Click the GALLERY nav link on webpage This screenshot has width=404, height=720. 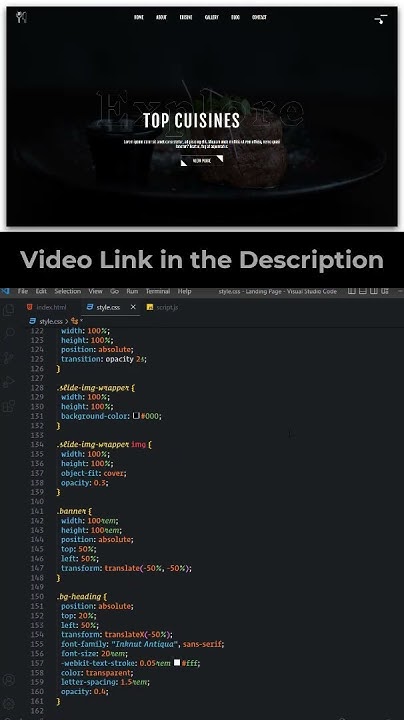(212, 17)
